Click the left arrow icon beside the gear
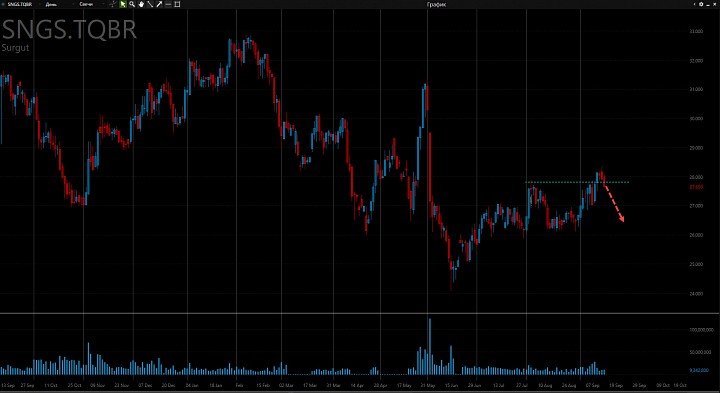 point(694,4)
